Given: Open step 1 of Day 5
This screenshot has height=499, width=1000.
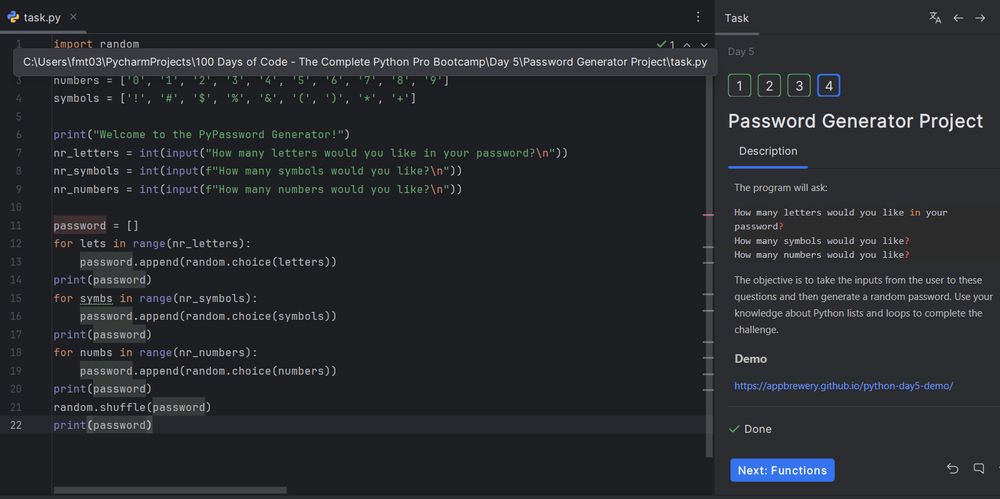Looking at the screenshot, I should [x=739, y=86].
